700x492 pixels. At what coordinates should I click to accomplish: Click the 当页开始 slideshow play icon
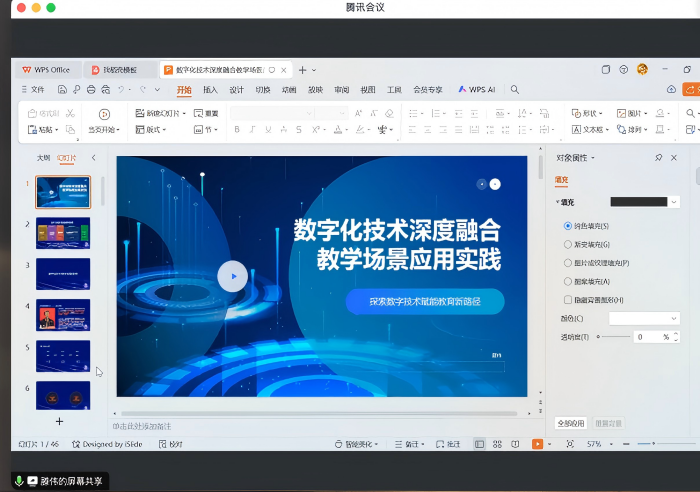[x=103, y=115]
